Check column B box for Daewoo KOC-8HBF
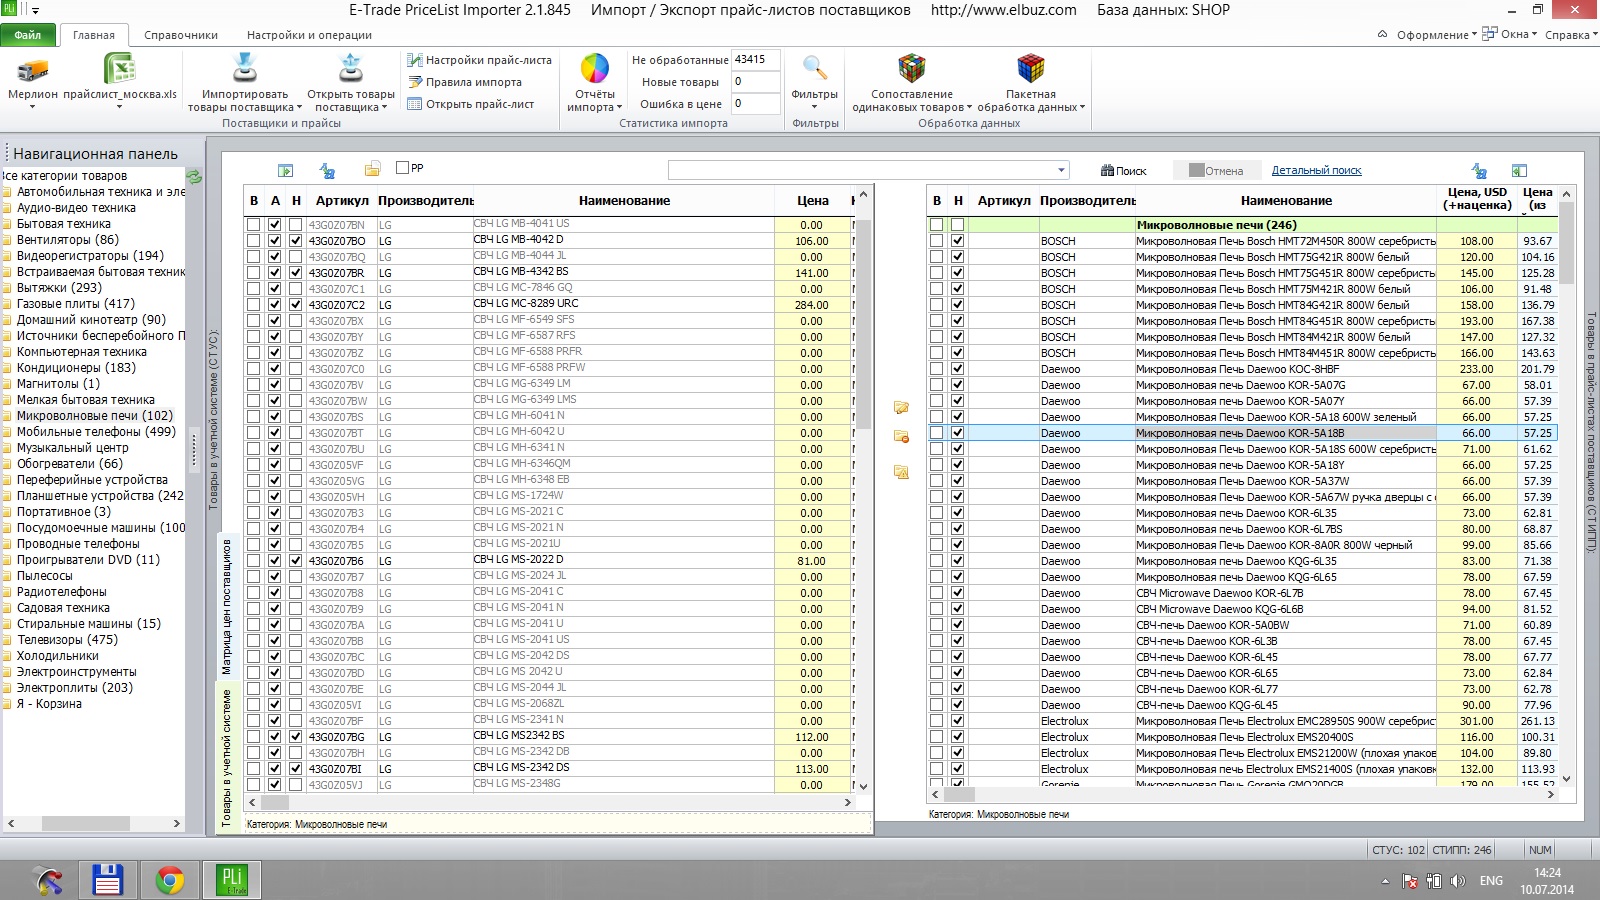 (937, 369)
